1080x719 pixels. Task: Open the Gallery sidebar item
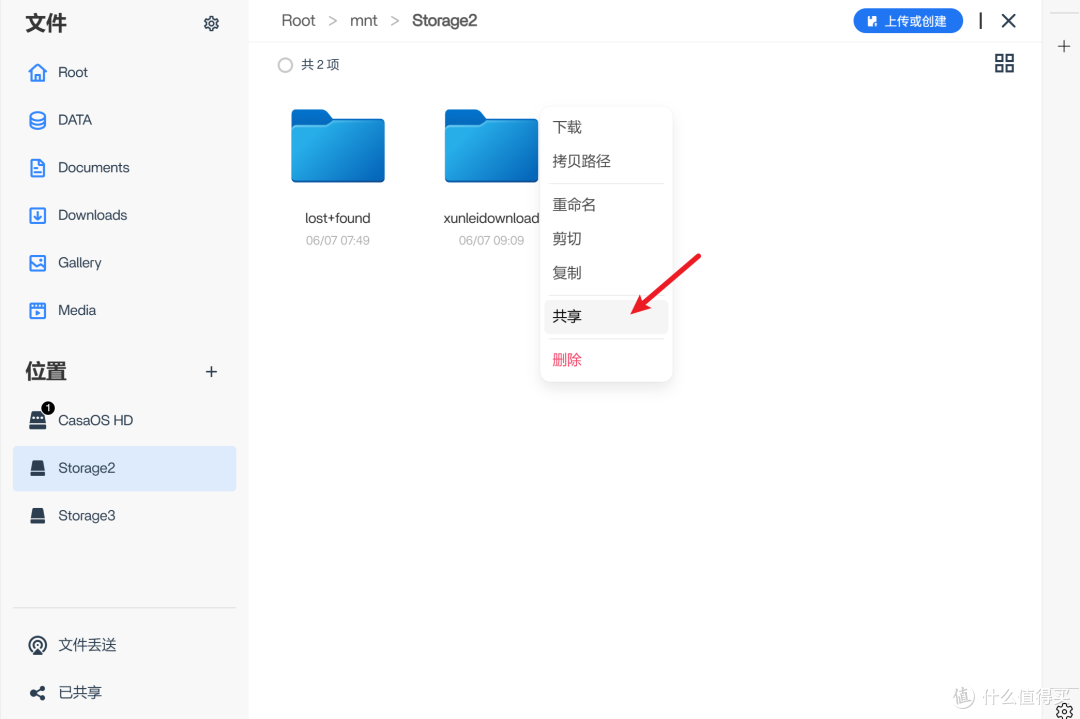(x=79, y=263)
